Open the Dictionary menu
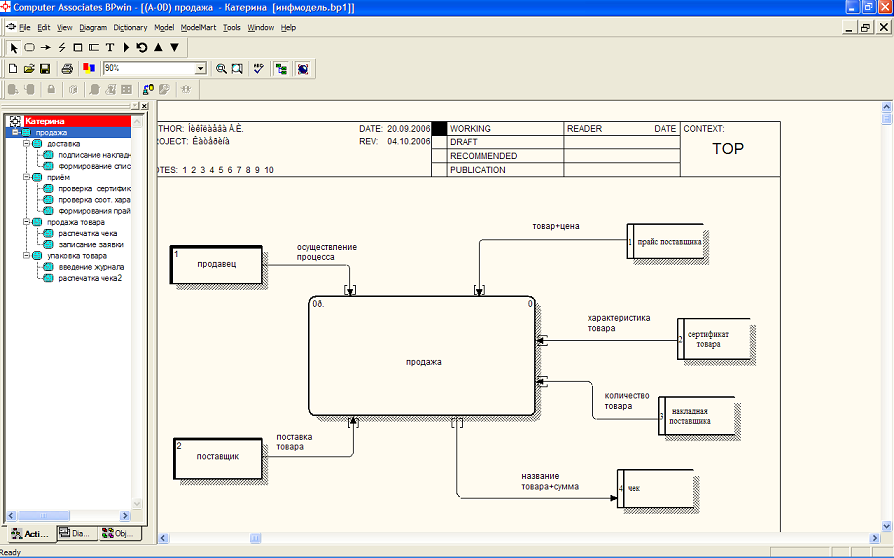Image resolution: width=894 pixels, height=558 pixels. coord(130,27)
